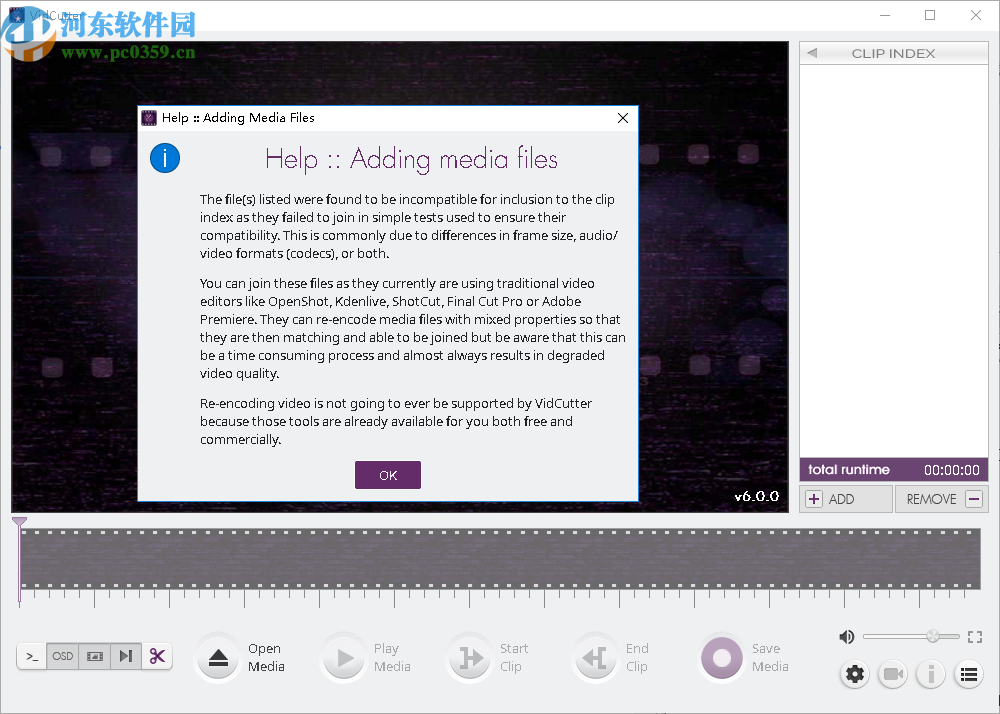Screen dimensions: 1000x714
Task: Toggle the OSD on-screen display button
Action: [x=62, y=656]
